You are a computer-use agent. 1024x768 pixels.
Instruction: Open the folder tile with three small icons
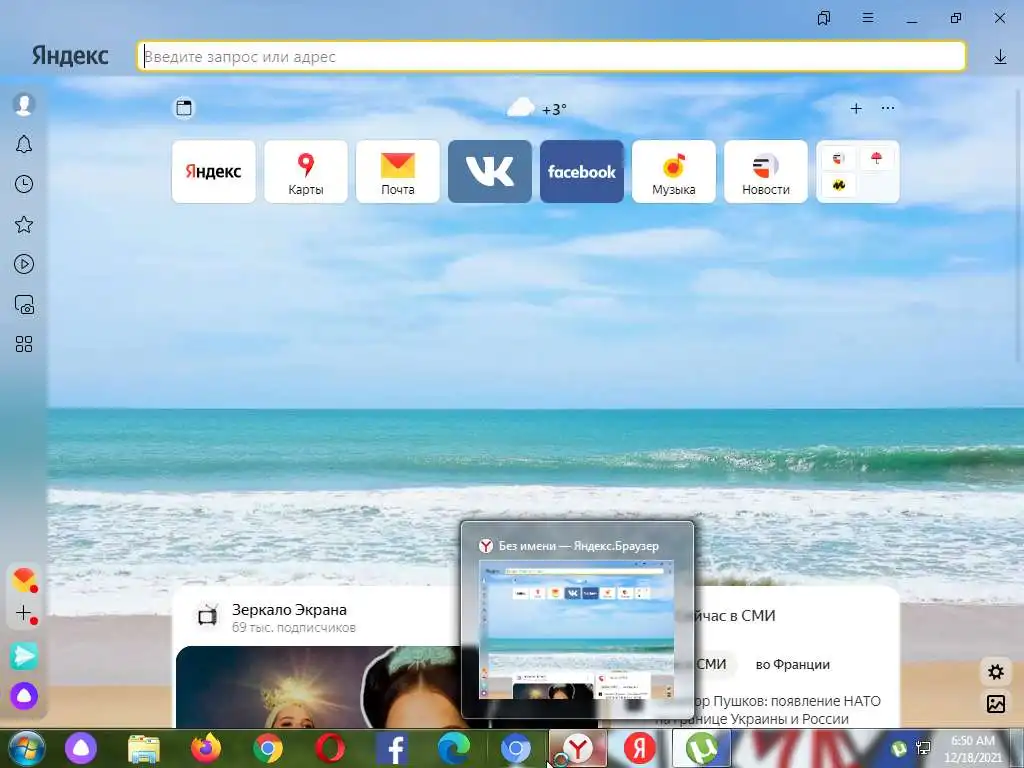click(x=858, y=171)
